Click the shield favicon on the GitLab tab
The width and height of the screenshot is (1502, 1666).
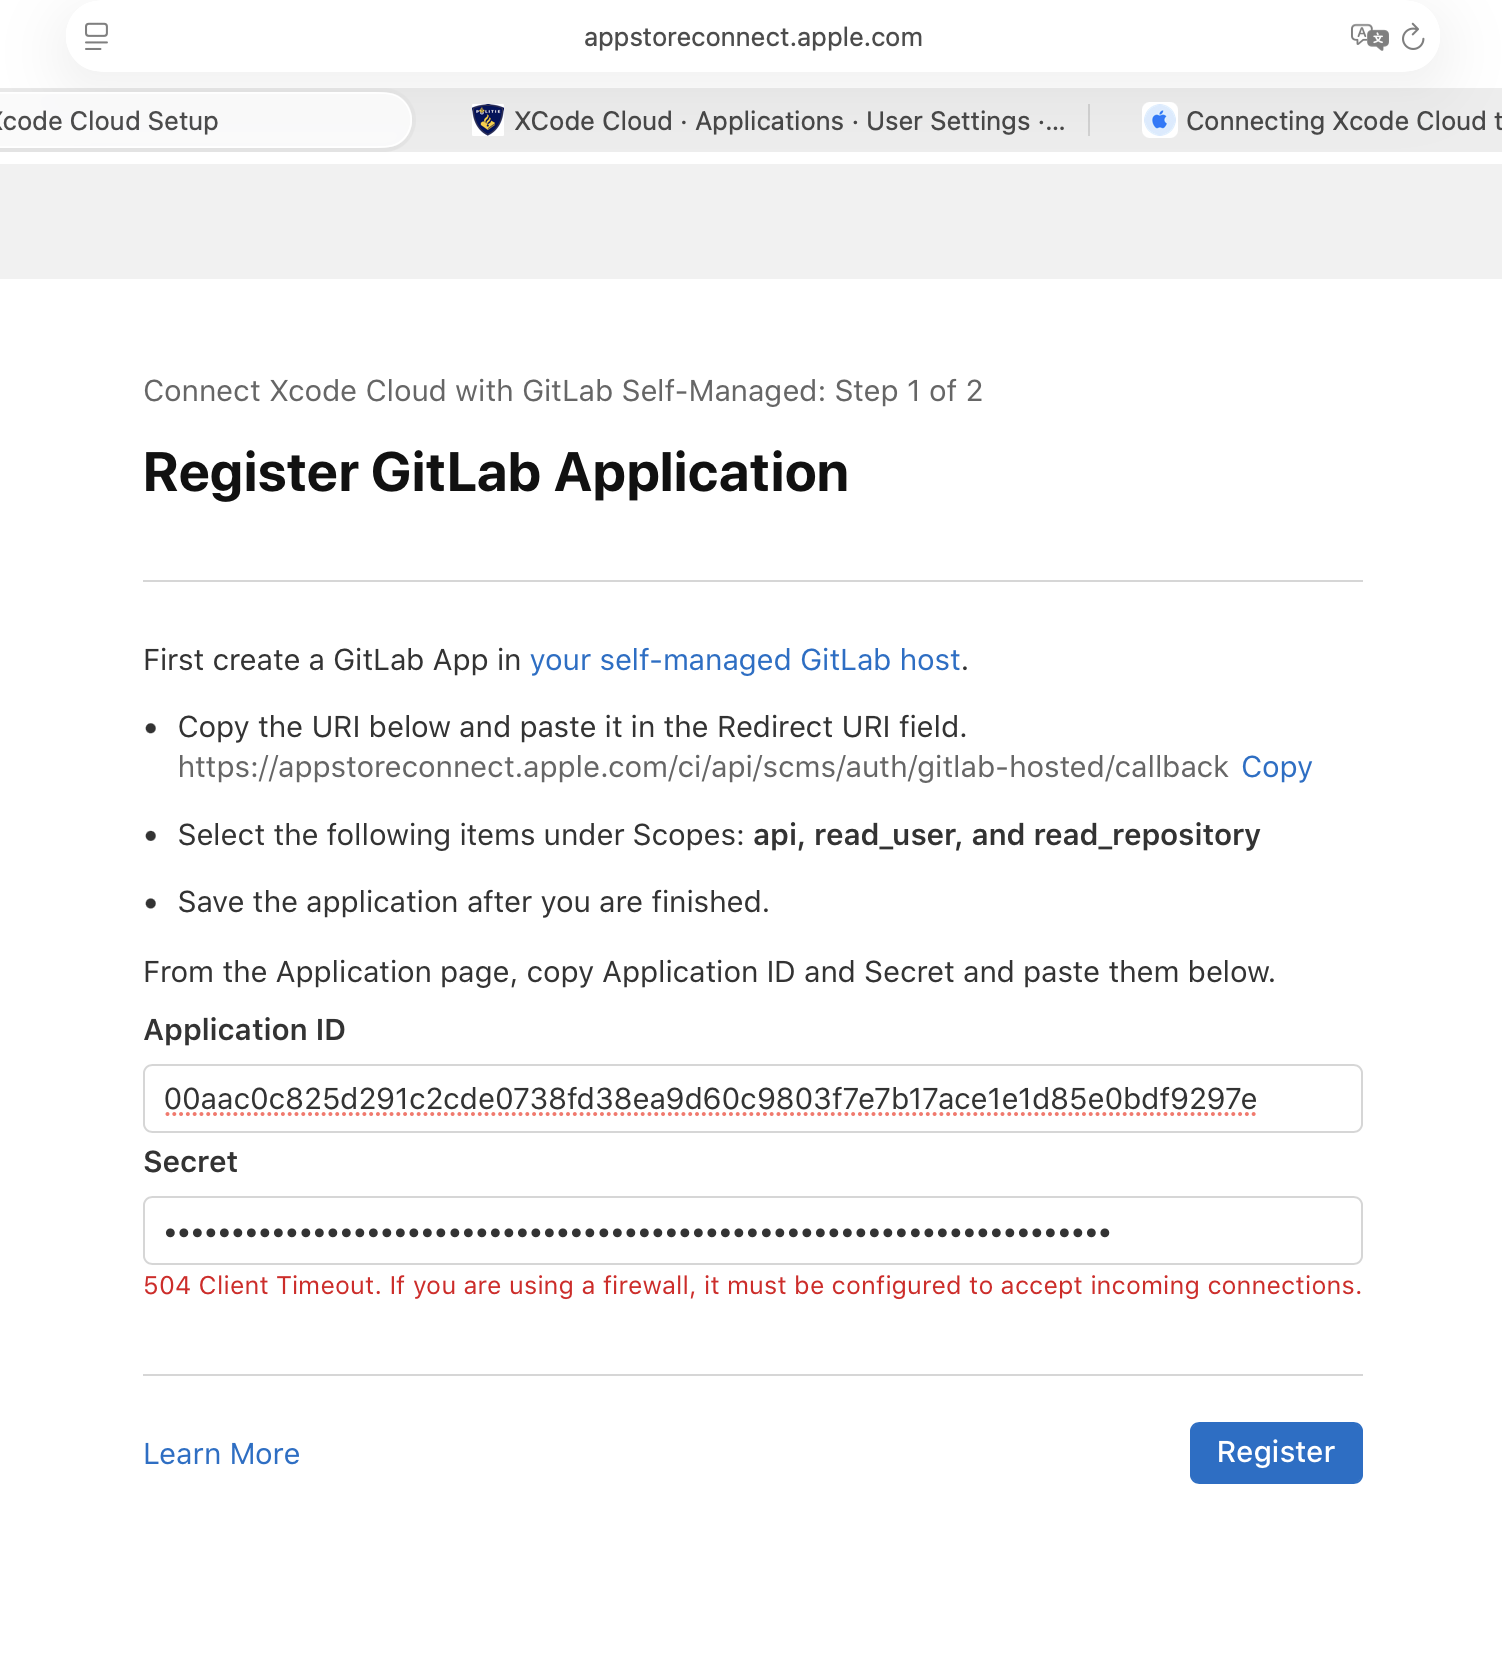tap(487, 121)
